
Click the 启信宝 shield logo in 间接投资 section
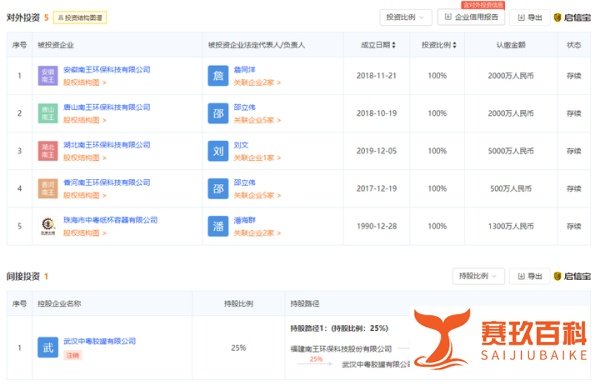click(x=572, y=276)
